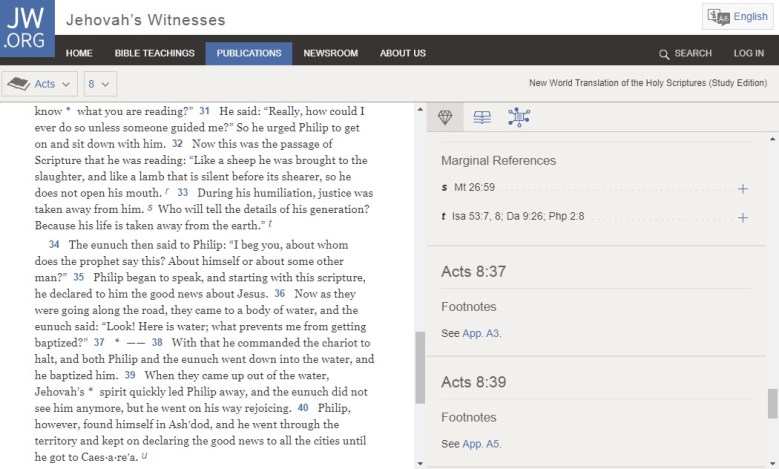Expand Mt 26:59 reference with plus icon
The width and height of the screenshot is (779, 469).
[x=742, y=188]
